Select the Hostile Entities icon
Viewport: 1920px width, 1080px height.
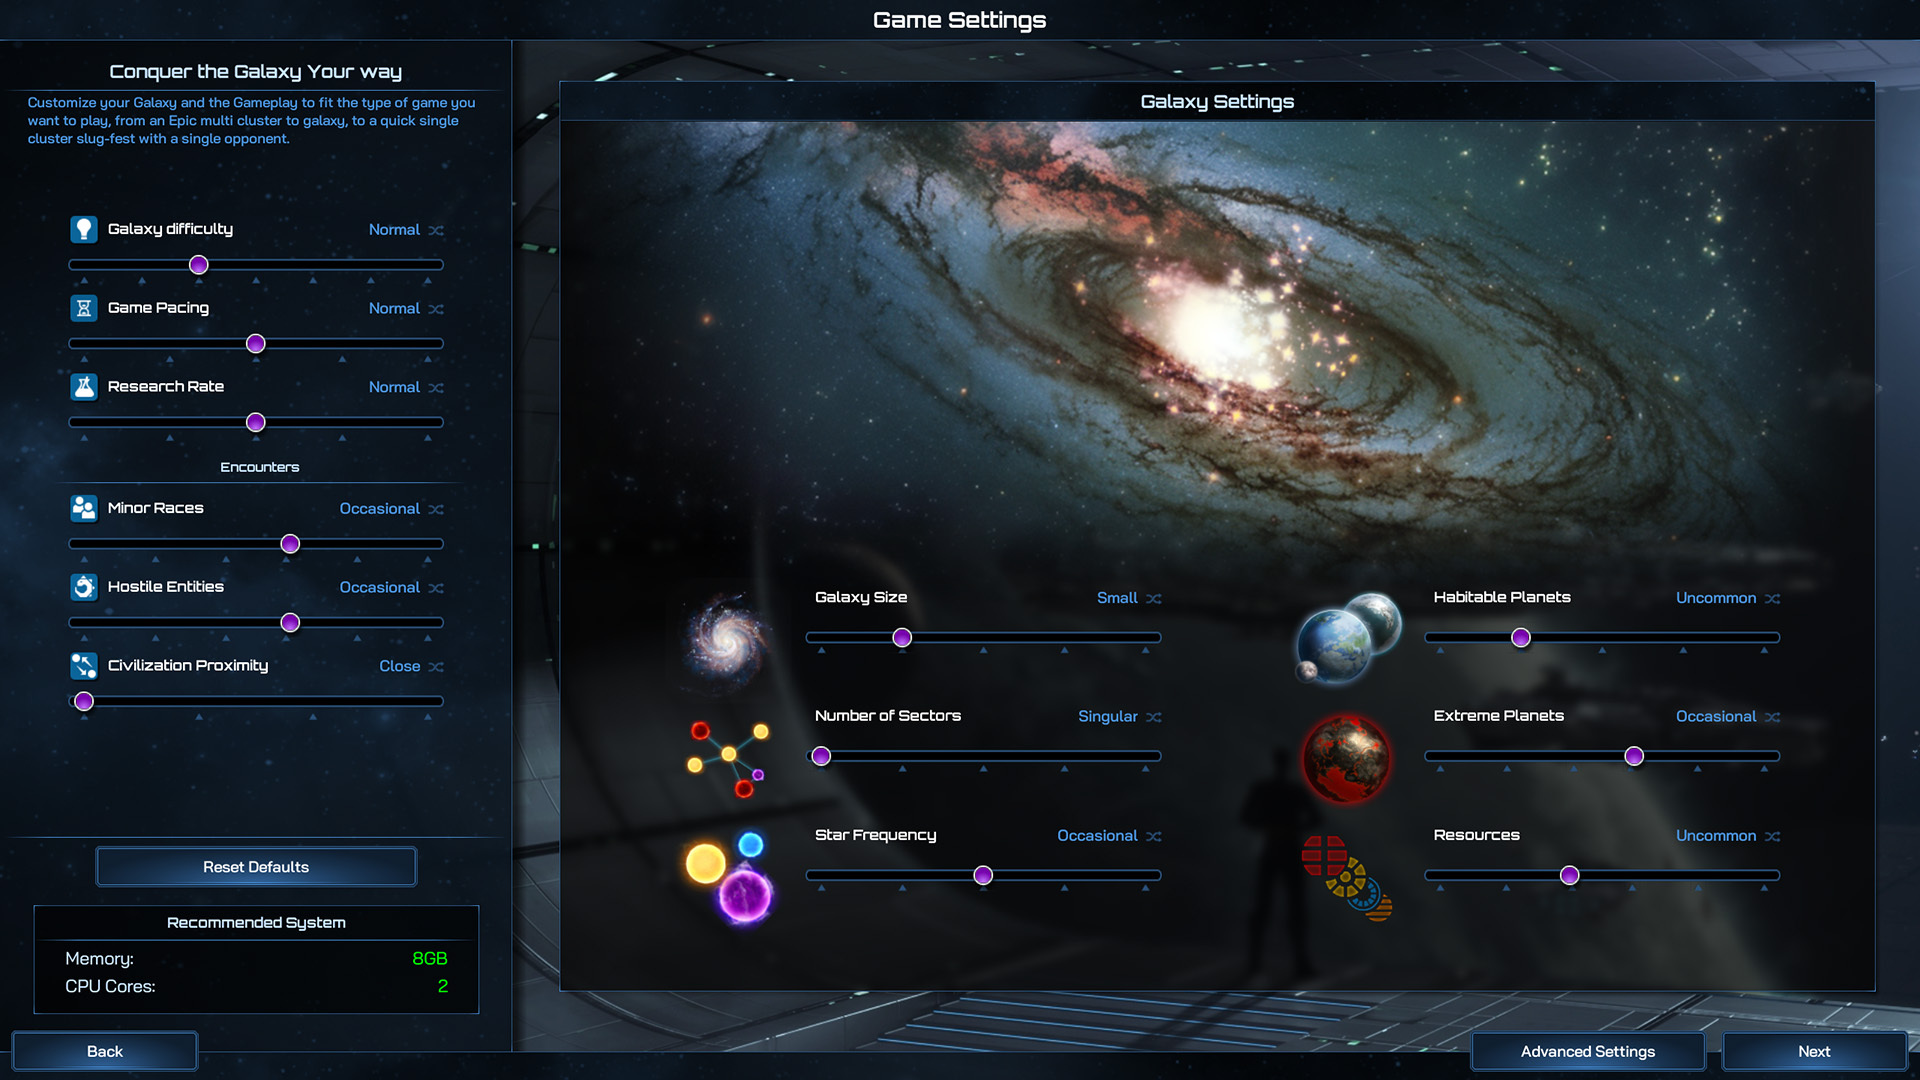84,587
